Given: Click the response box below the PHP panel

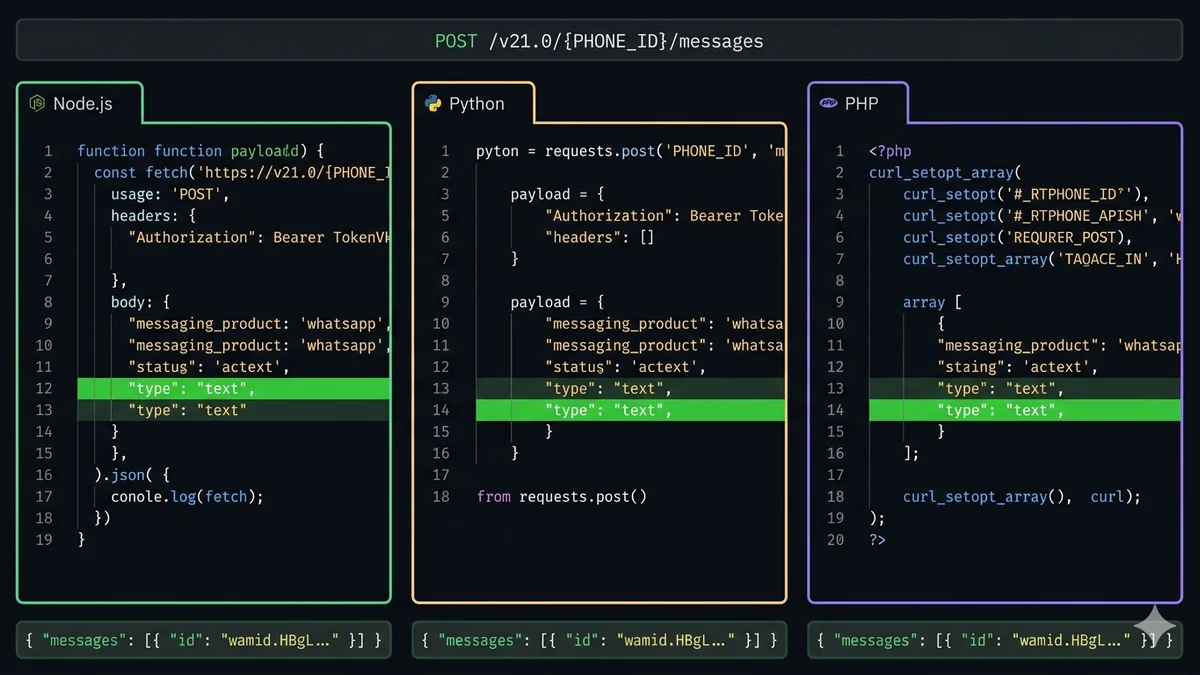Looking at the screenshot, I should (x=995, y=640).
